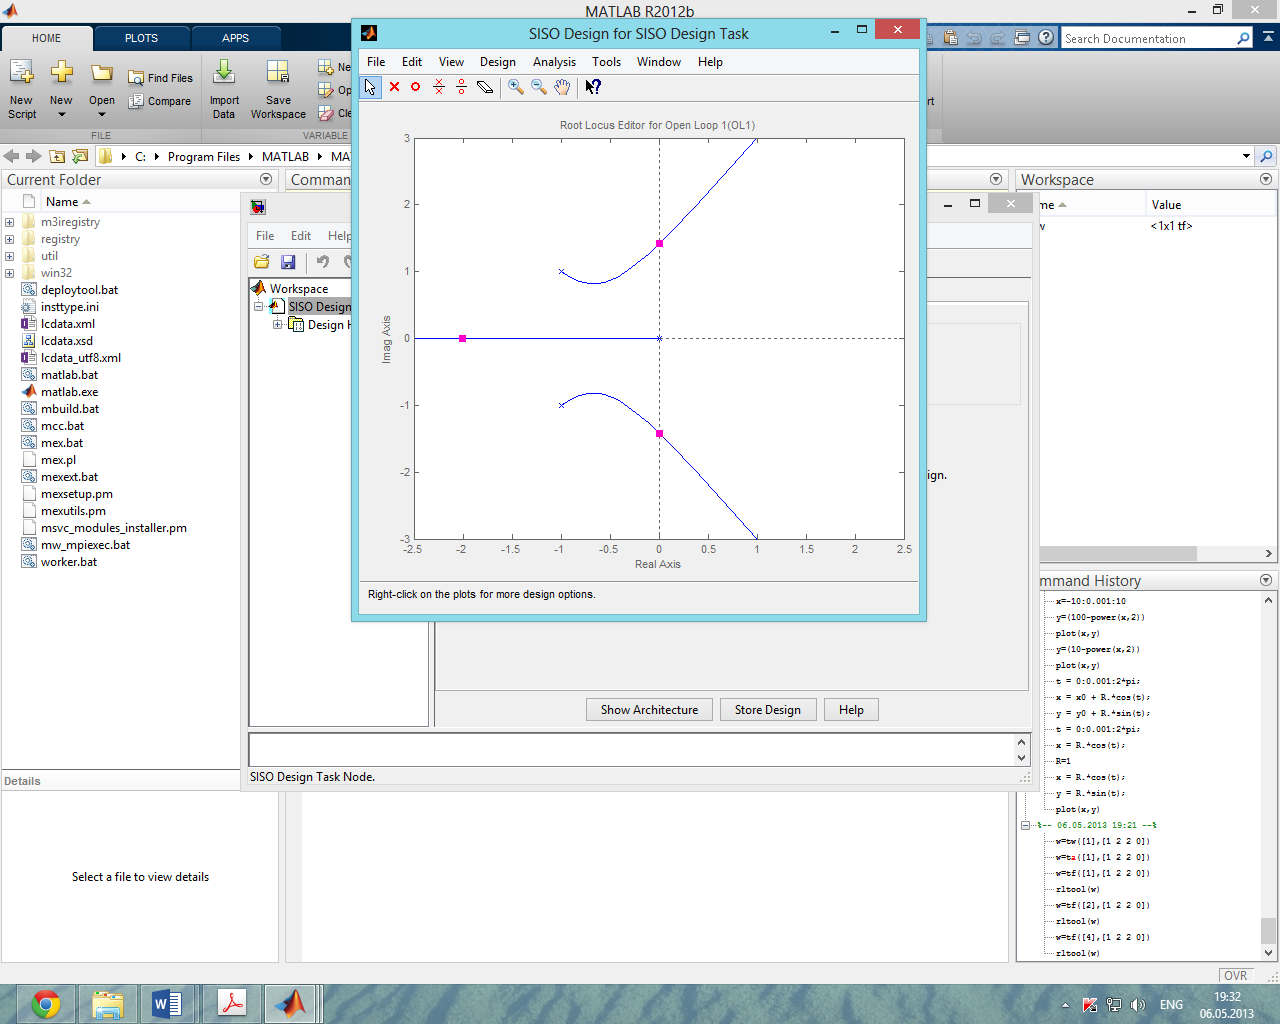Open Command History panel actions dropdown
1280x1024 pixels.
coord(1266,580)
